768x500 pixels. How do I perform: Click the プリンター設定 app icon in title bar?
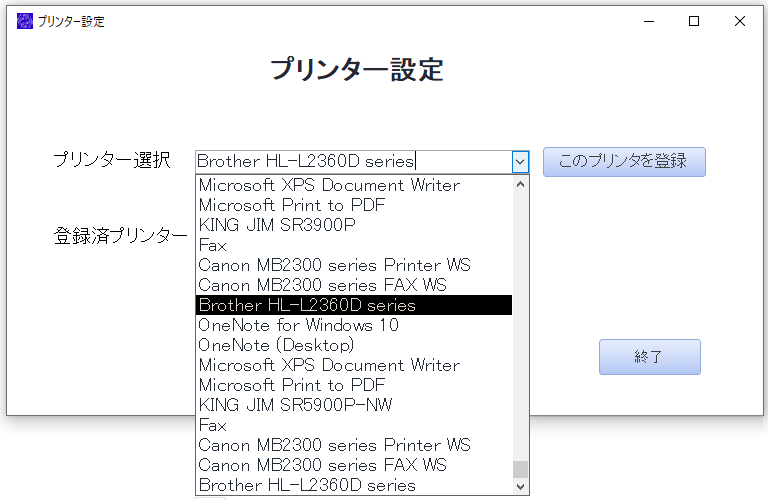coord(25,21)
